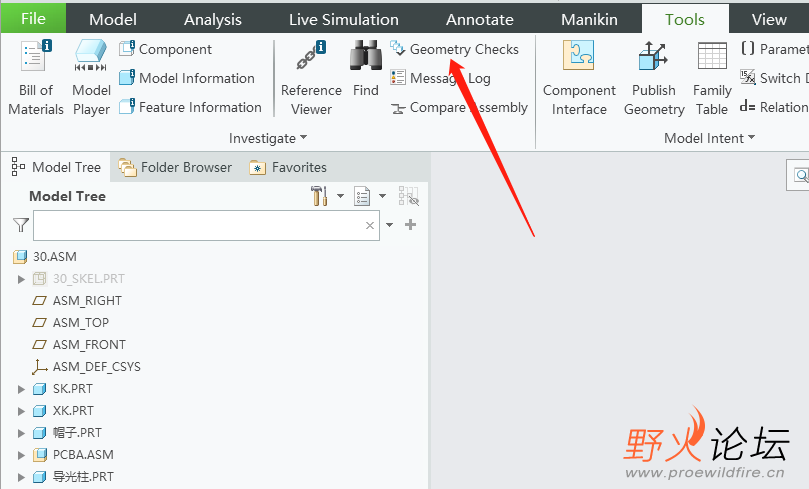Open the show list dropdown arrow

tap(382, 196)
